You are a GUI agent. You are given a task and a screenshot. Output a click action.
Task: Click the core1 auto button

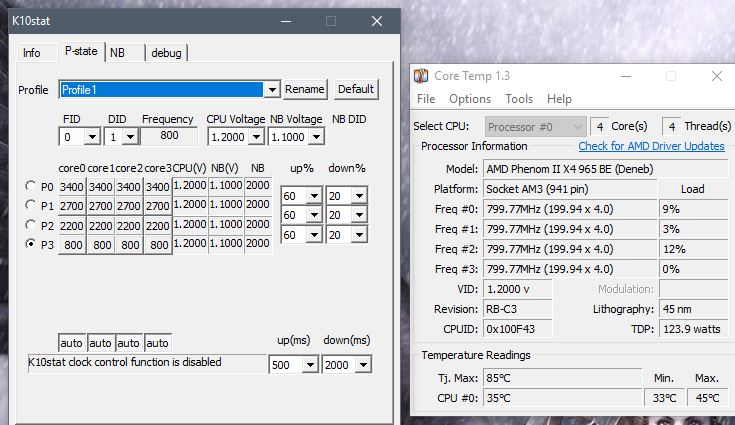coord(100,343)
